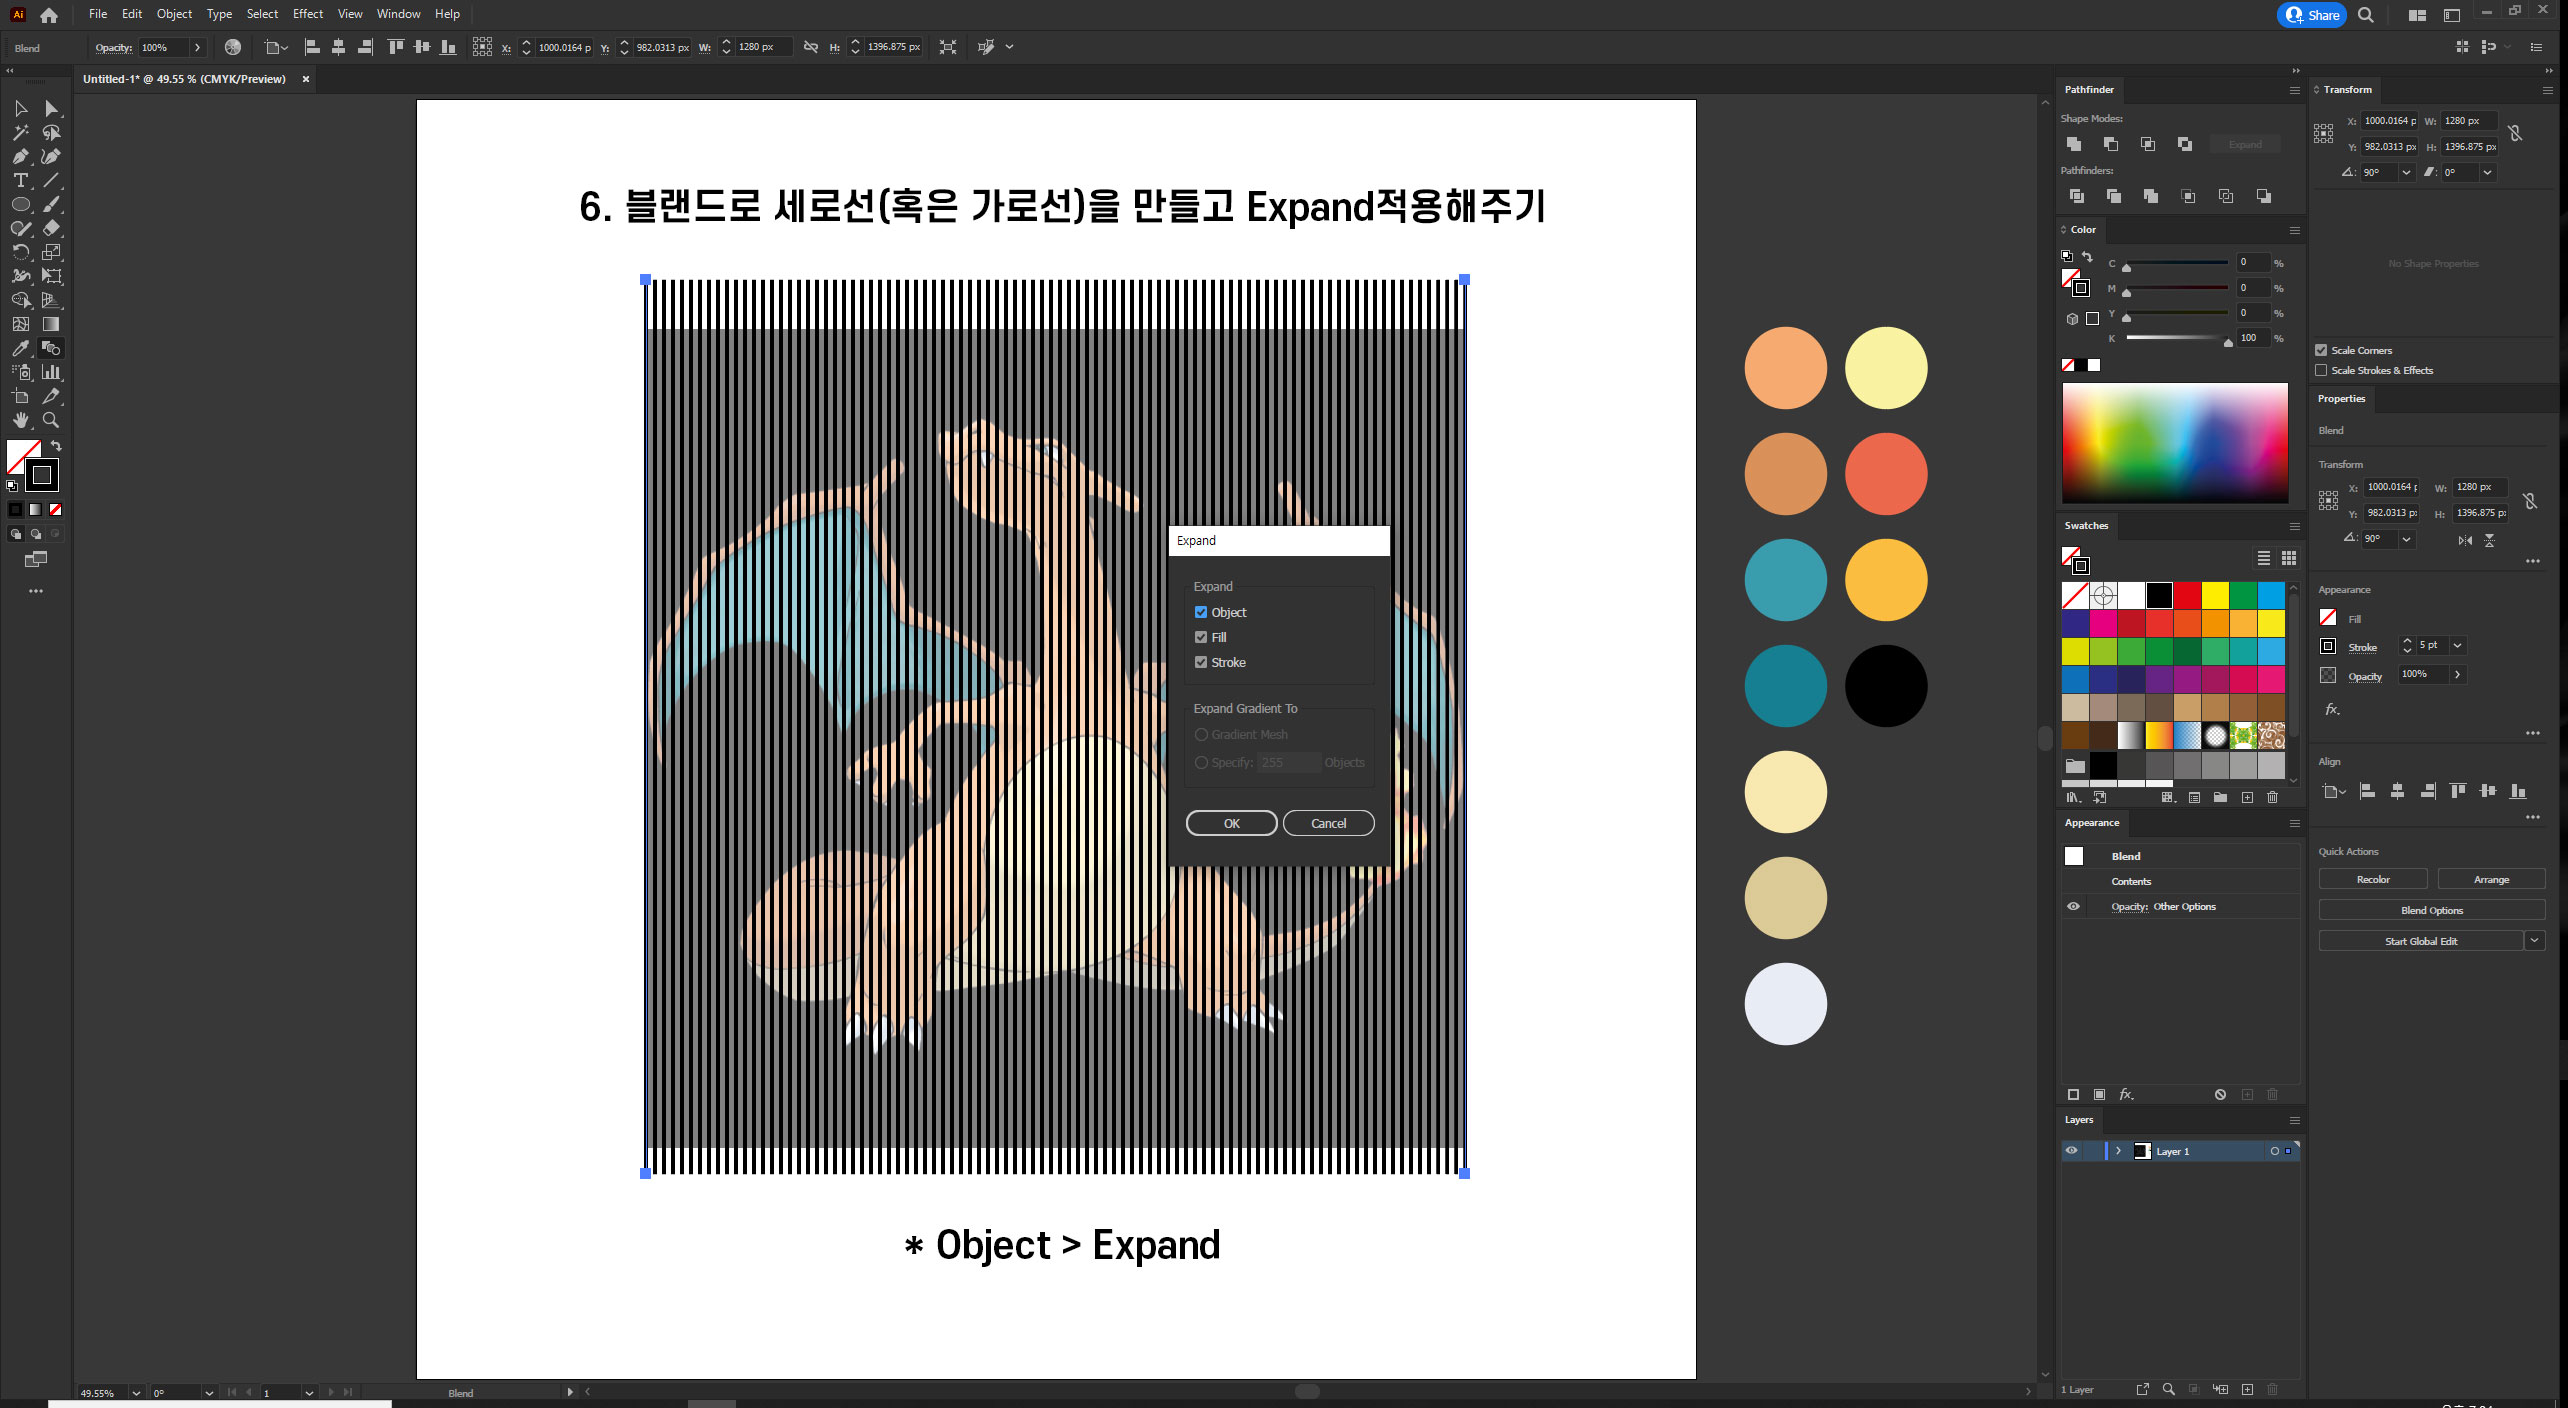Select the Magic Wand tool
The image size is (2568, 1408).
coord(20,132)
